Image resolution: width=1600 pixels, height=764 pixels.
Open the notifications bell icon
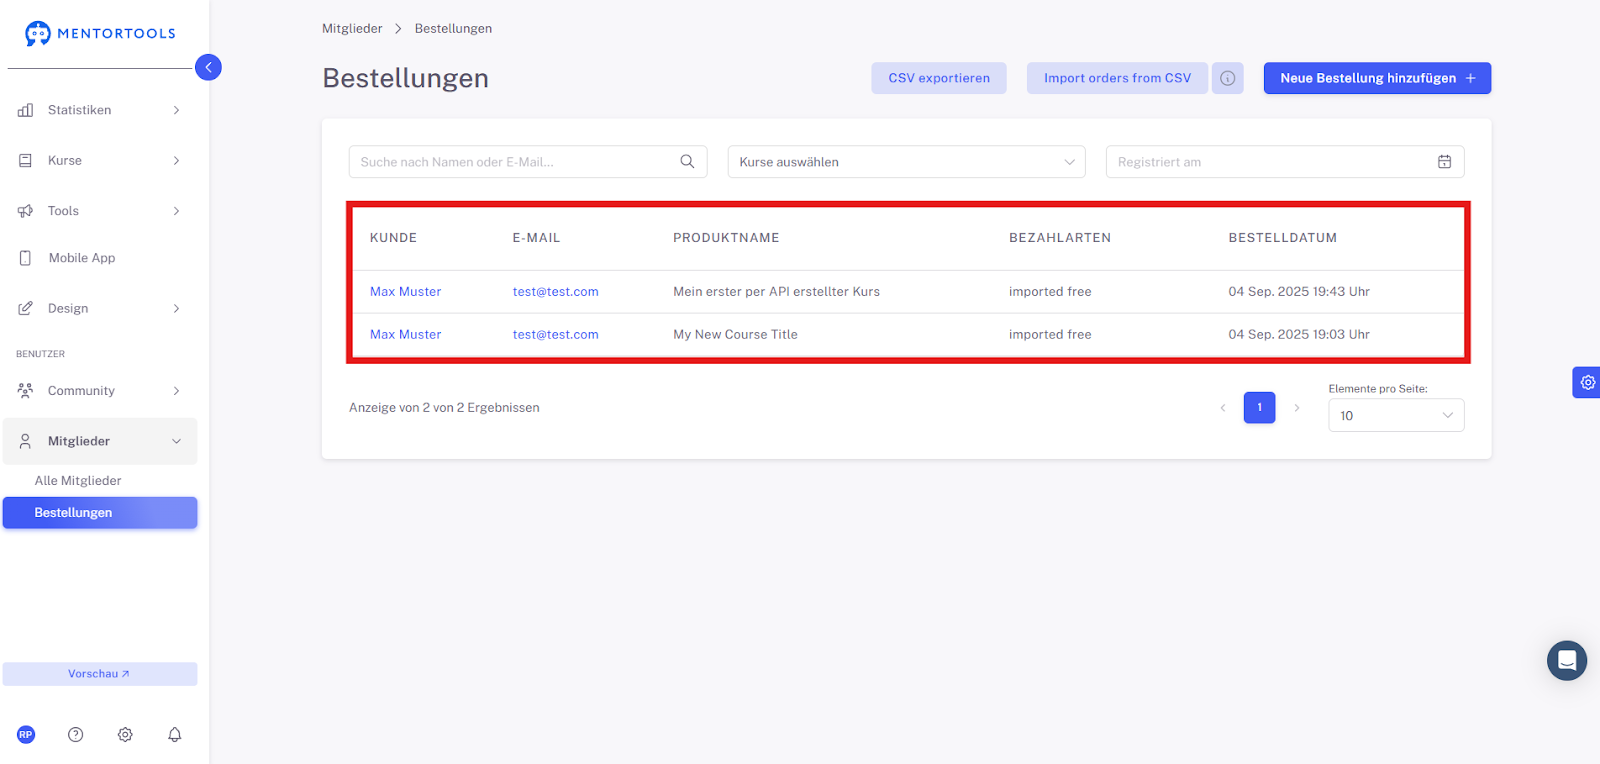pos(175,734)
